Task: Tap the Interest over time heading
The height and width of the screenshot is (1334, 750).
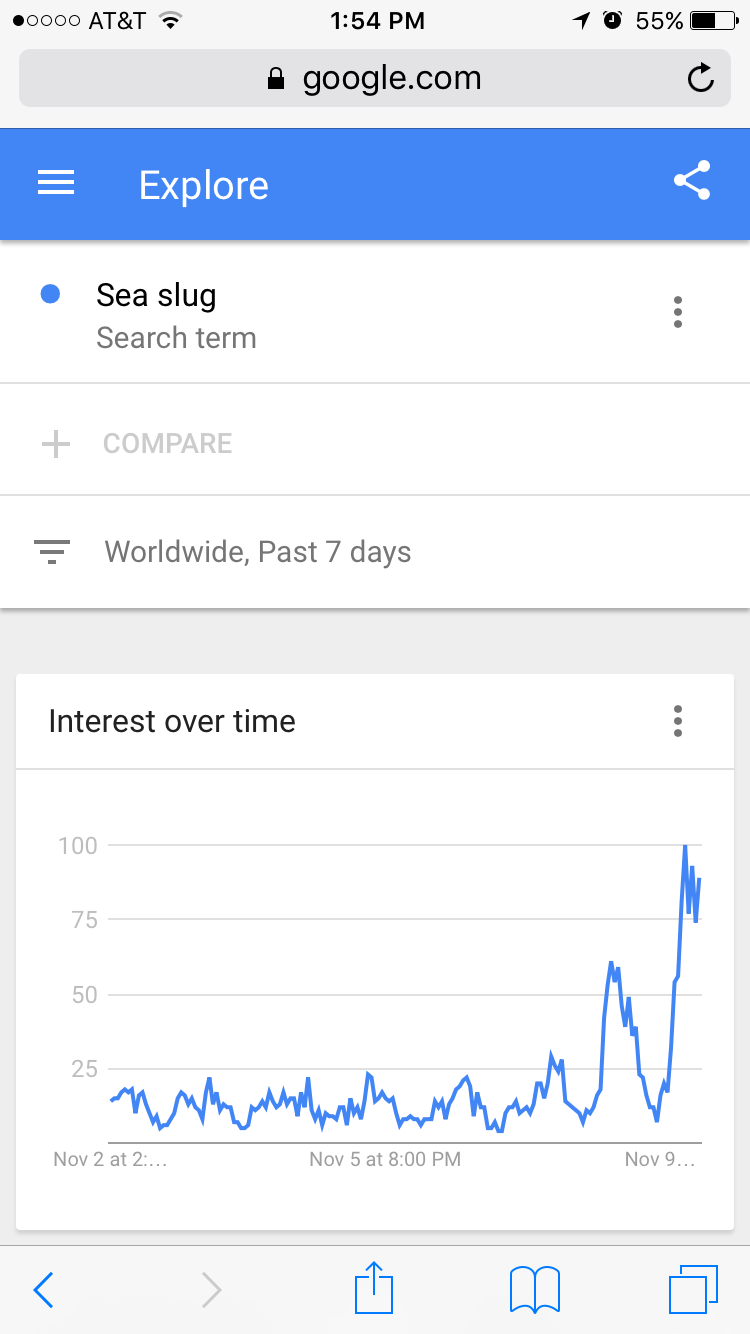Action: coord(172,721)
